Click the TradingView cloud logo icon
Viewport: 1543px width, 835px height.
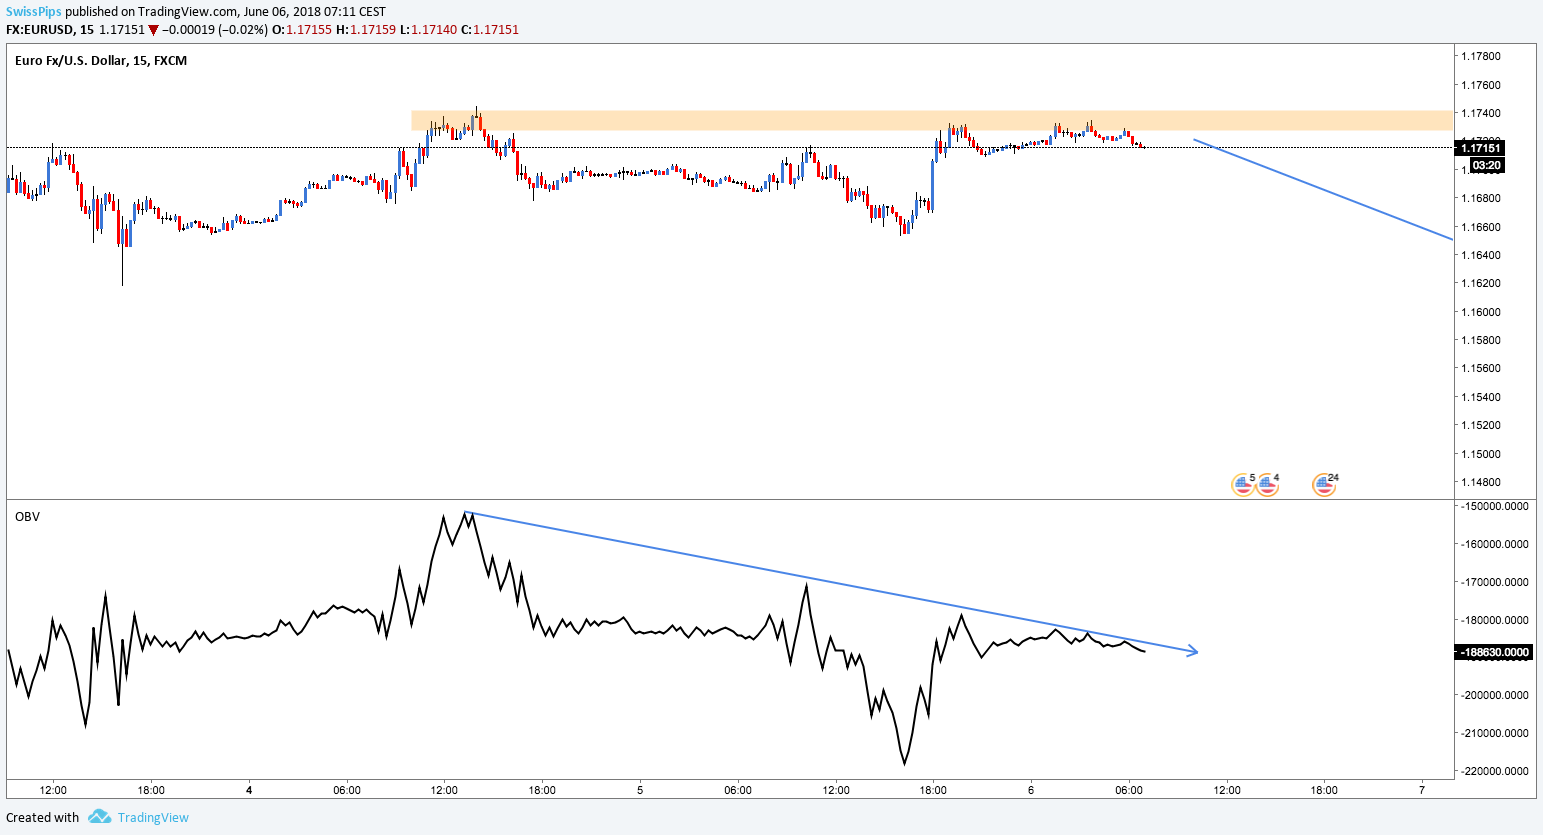click(x=99, y=817)
